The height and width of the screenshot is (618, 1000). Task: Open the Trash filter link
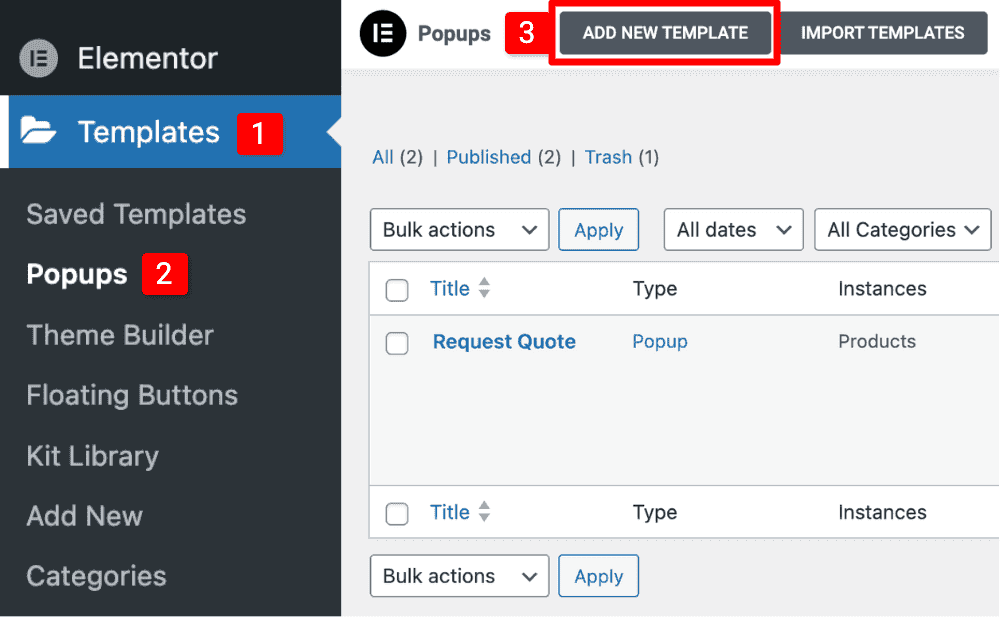tap(608, 157)
